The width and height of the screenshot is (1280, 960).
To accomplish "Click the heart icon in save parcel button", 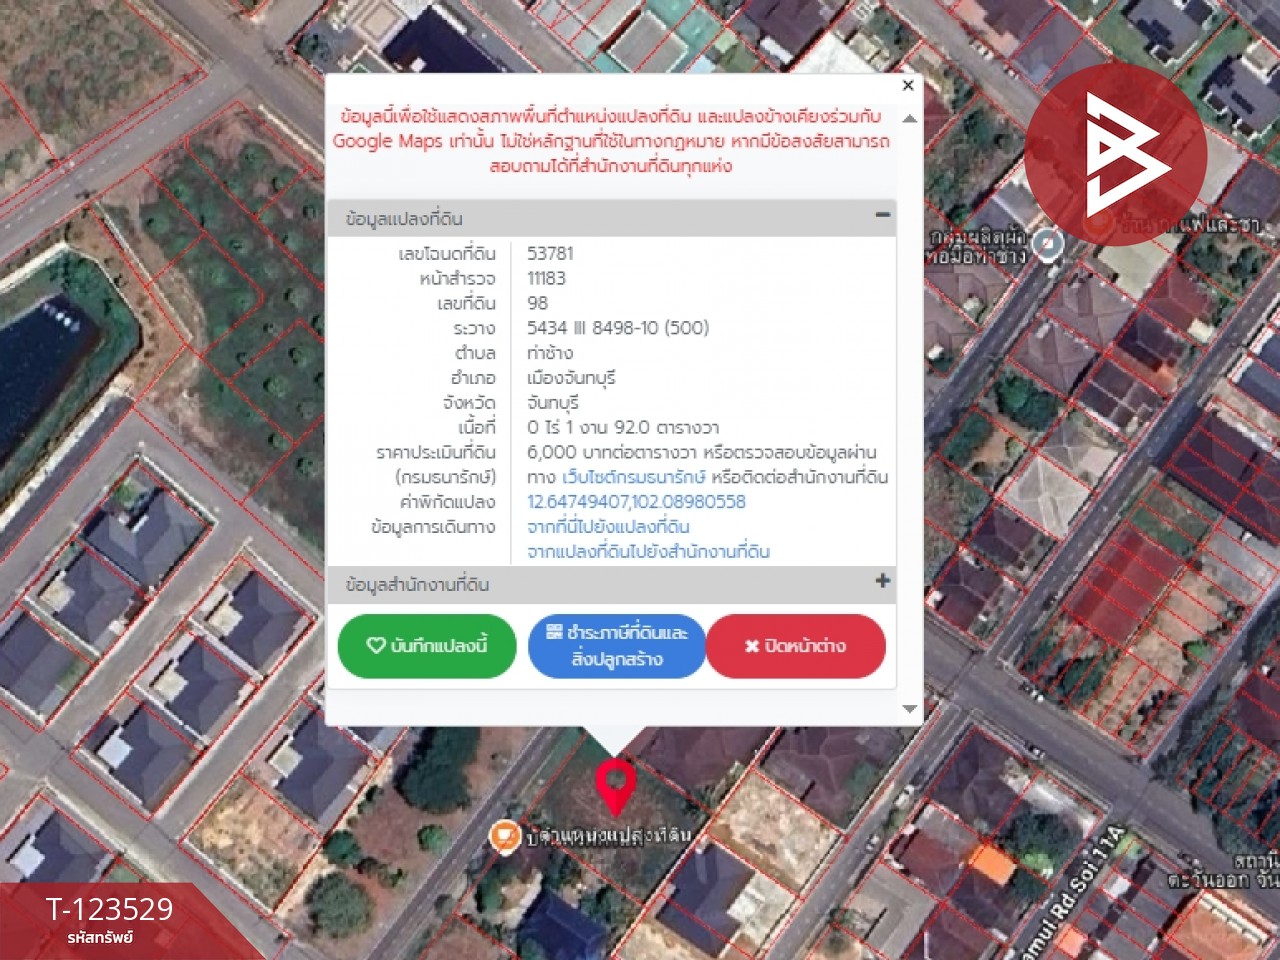I will [376, 646].
